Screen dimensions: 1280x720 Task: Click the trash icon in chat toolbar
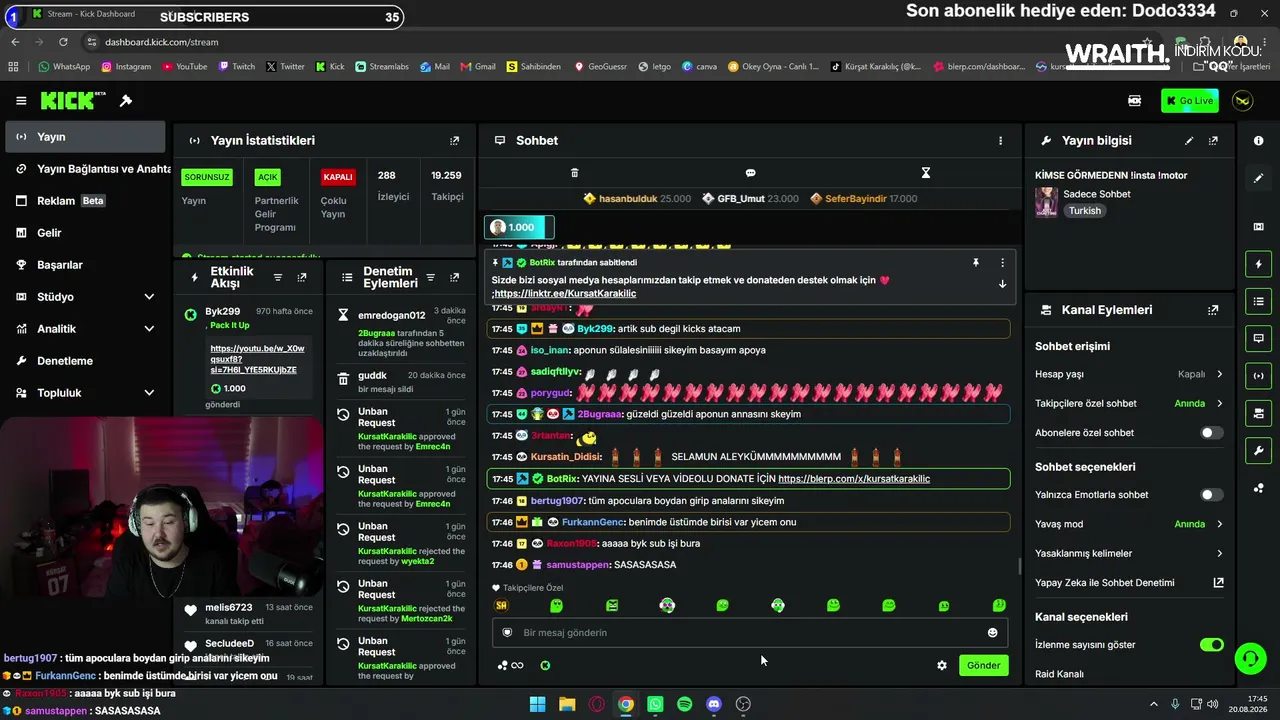pyautogui.click(x=574, y=173)
